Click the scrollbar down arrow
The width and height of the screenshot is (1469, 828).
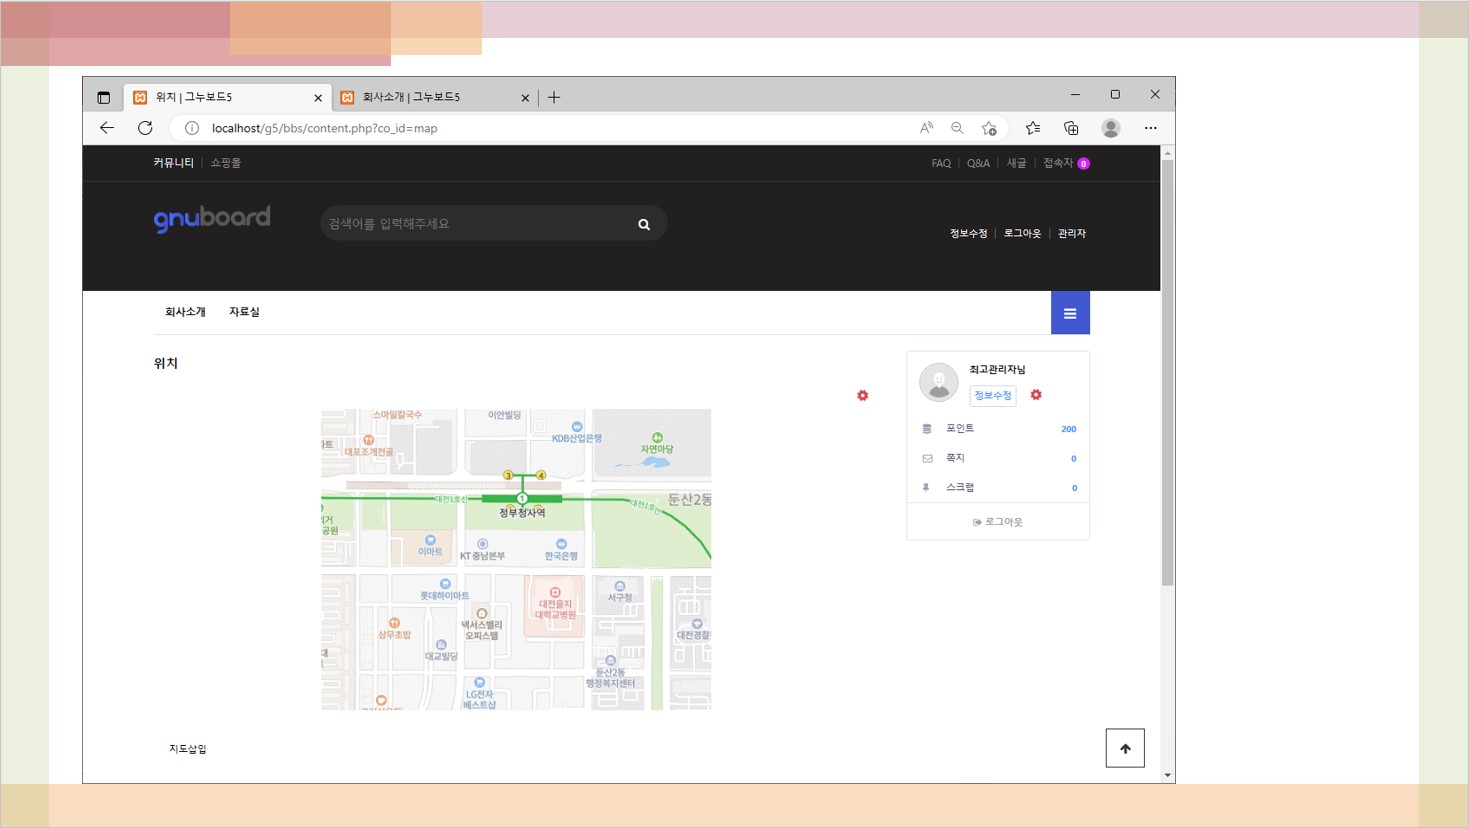click(1167, 775)
